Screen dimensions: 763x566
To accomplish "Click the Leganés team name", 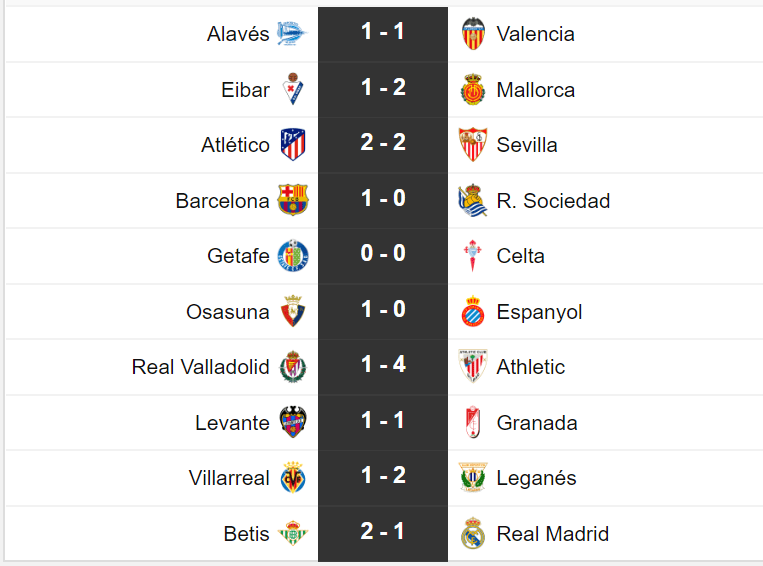I will [536, 478].
